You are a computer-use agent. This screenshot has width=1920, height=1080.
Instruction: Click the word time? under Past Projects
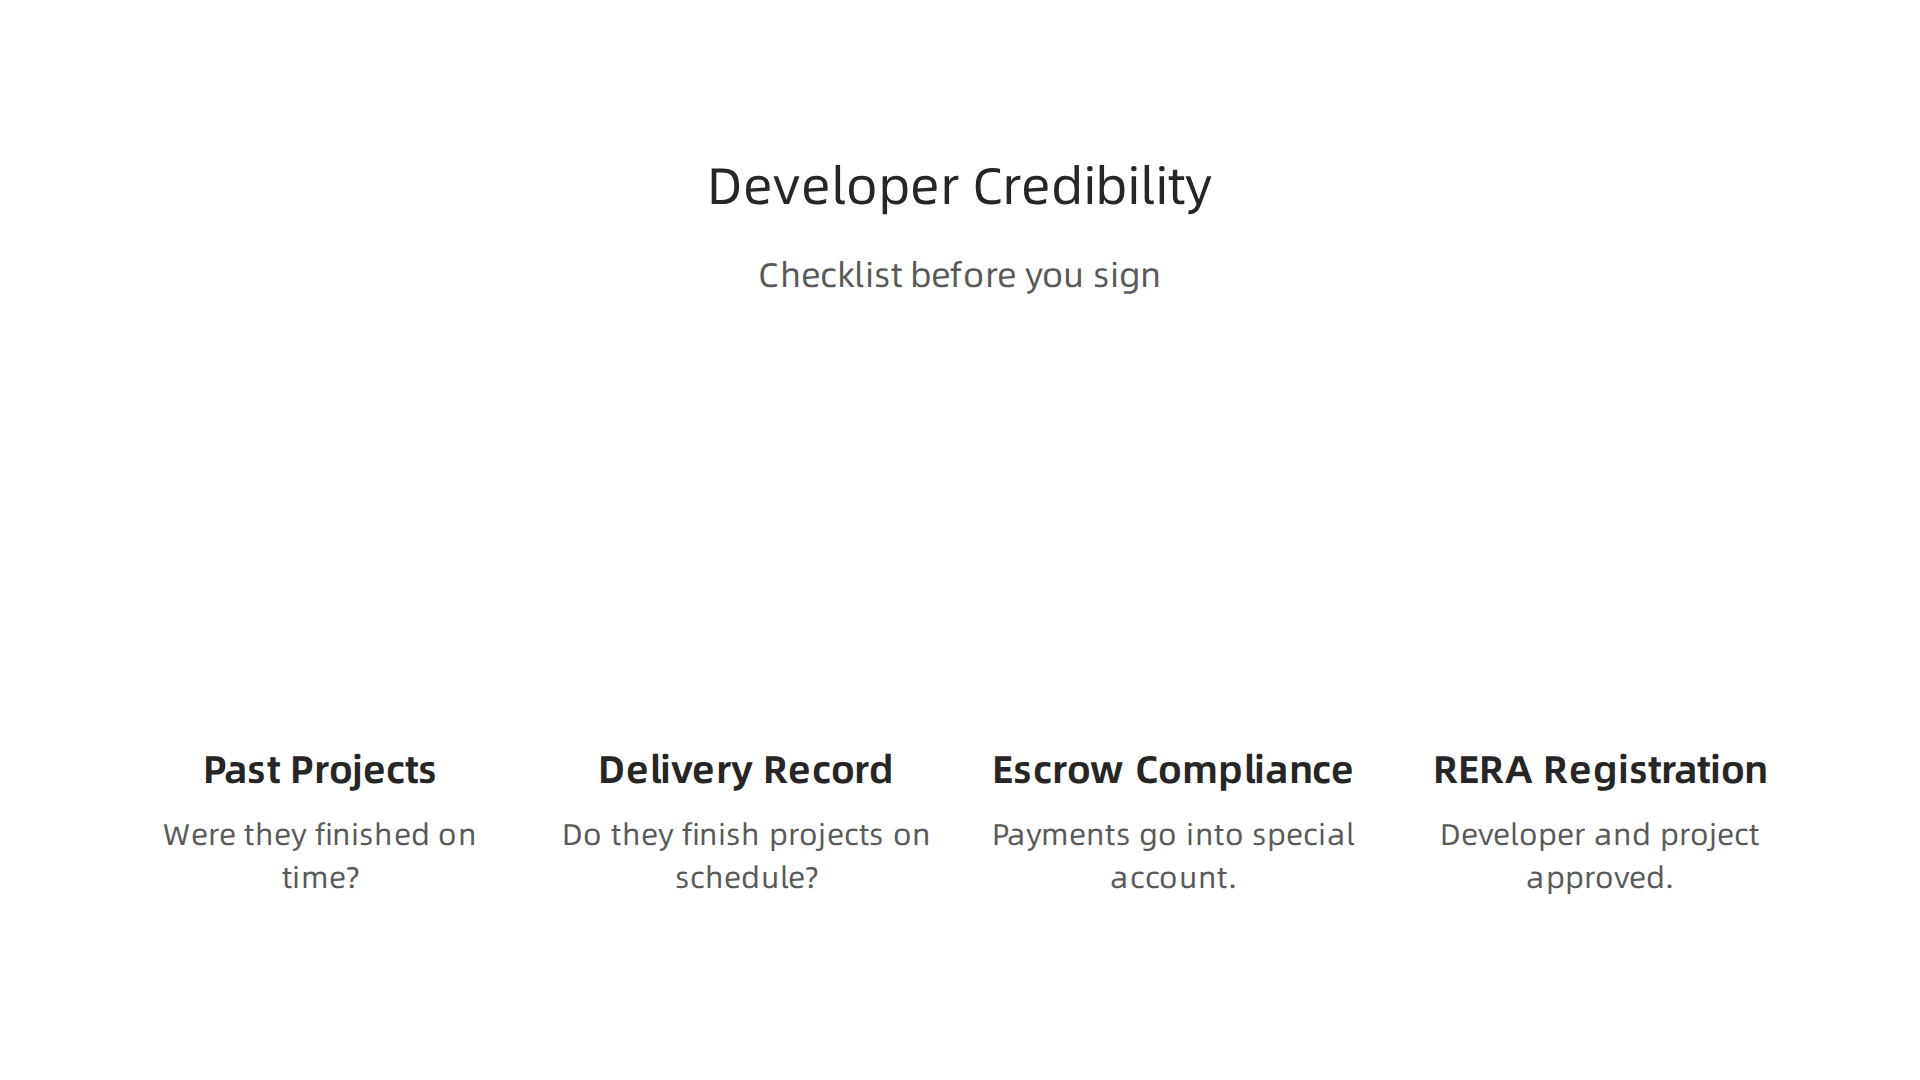[x=320, y=878]
